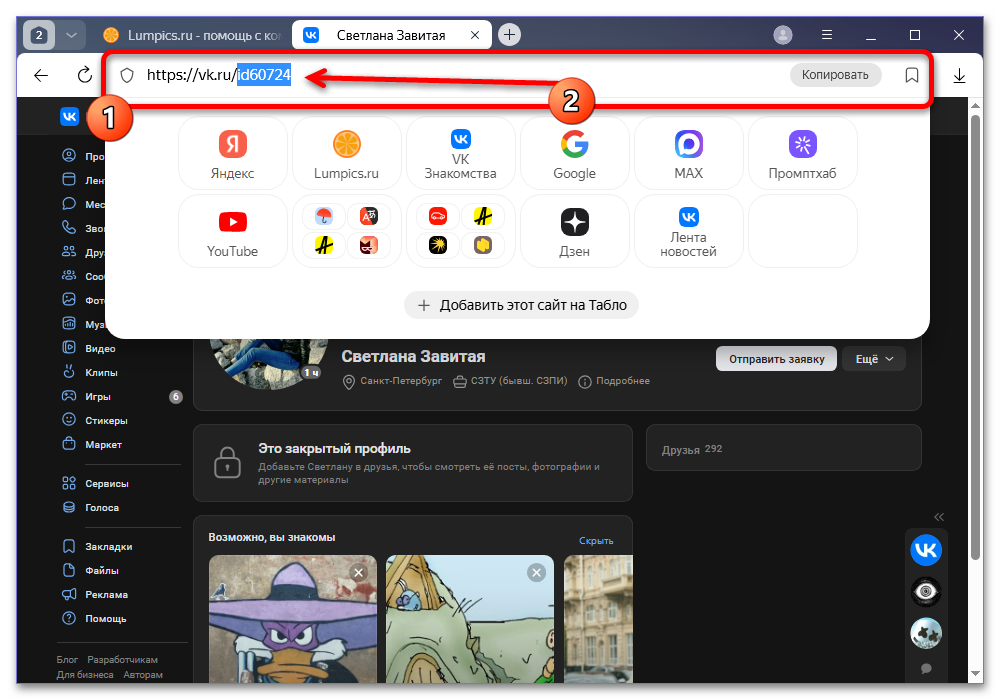Screen dimensions: 1000x700
Task: Switch to the Светлана Завитая tab
Action: coord(392,35)
